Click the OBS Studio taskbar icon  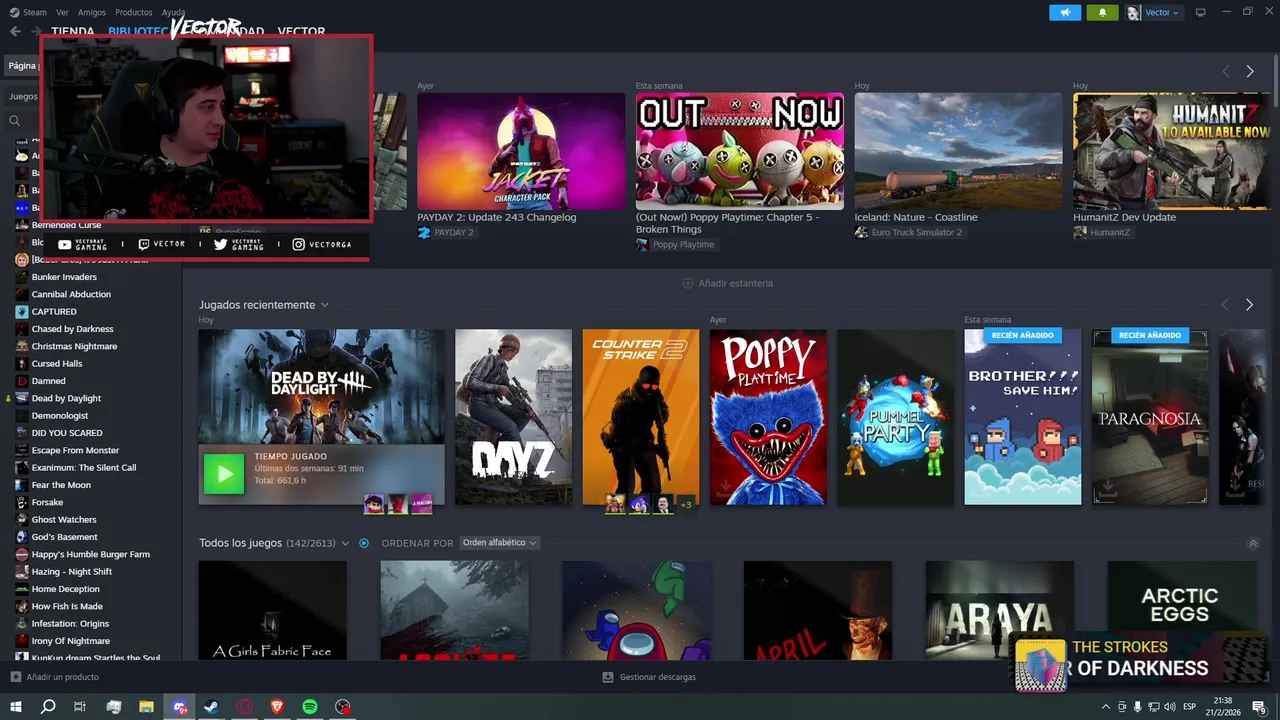[343, 707]
